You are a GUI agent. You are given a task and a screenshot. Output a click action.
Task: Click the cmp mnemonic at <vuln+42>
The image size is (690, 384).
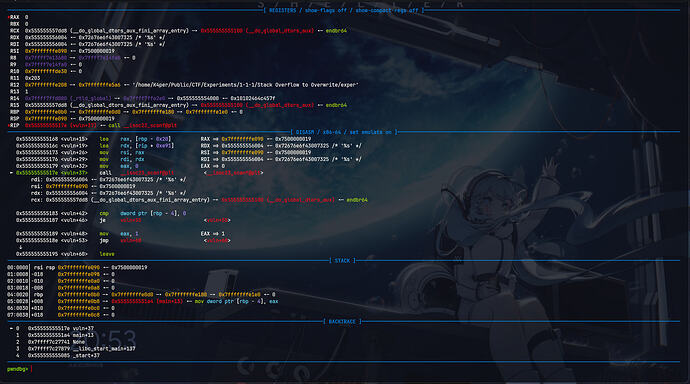point(104,213)
